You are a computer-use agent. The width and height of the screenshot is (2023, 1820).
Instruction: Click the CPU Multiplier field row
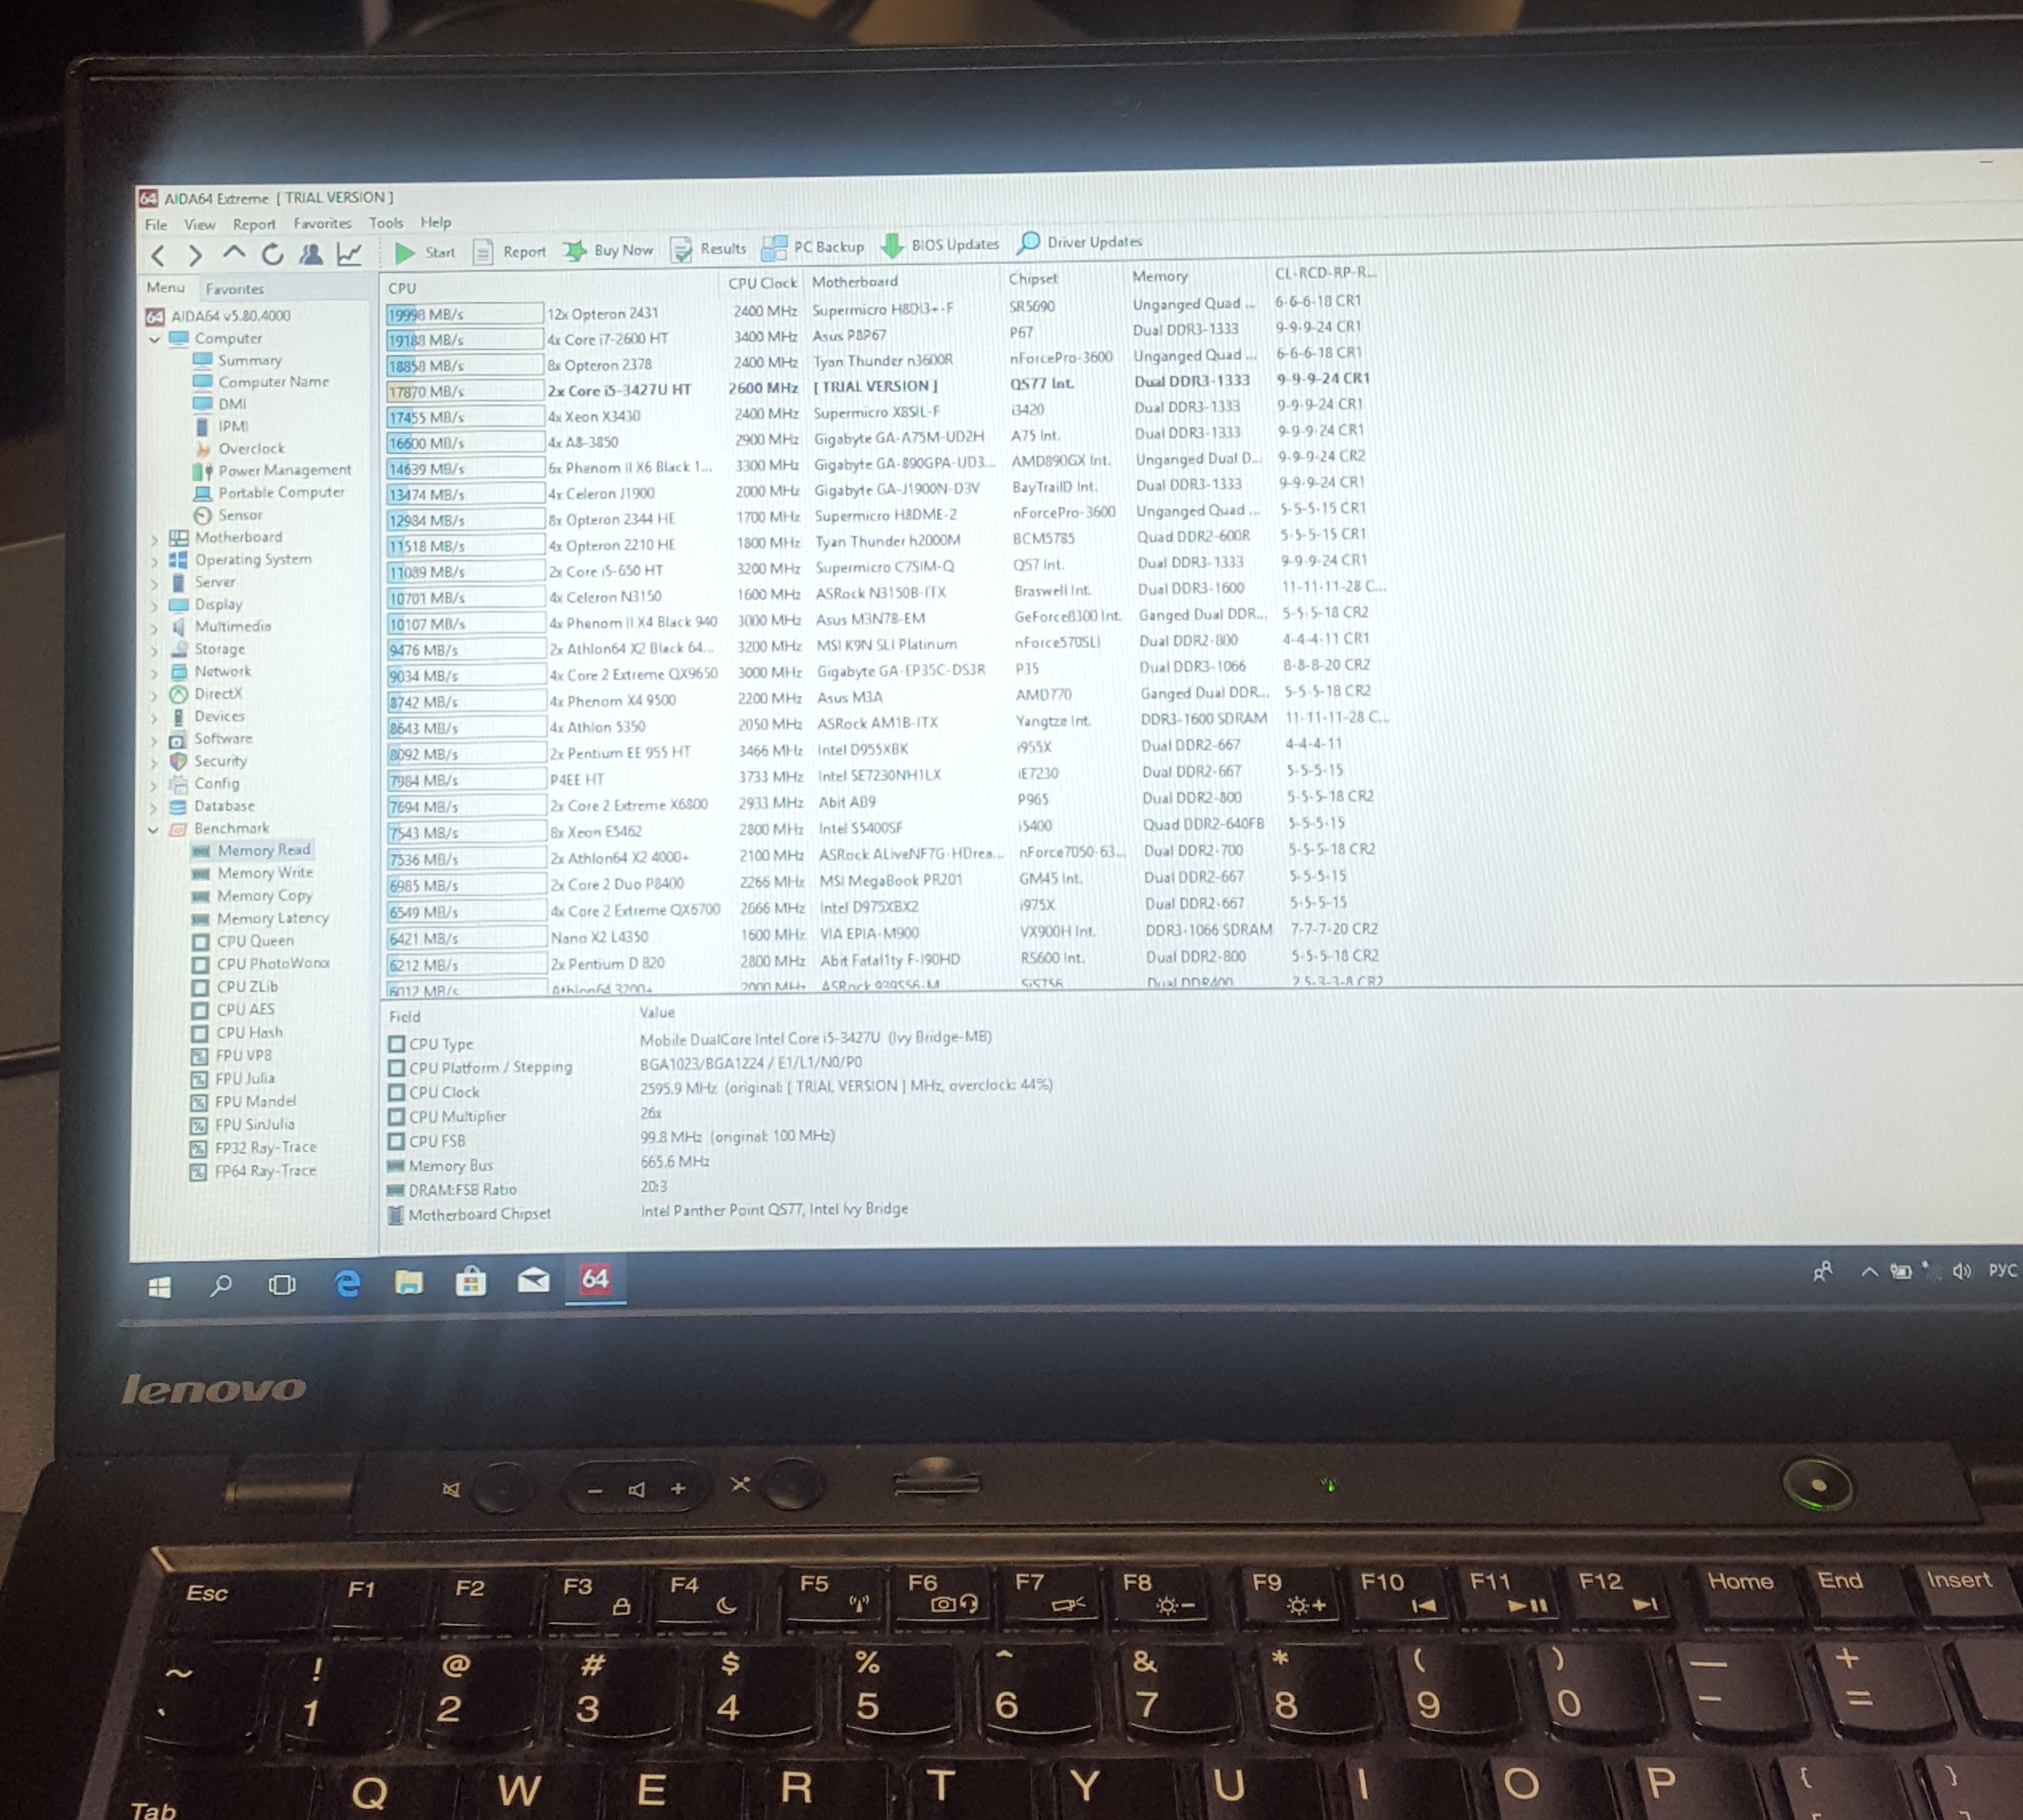click(x=527, y=1115)
